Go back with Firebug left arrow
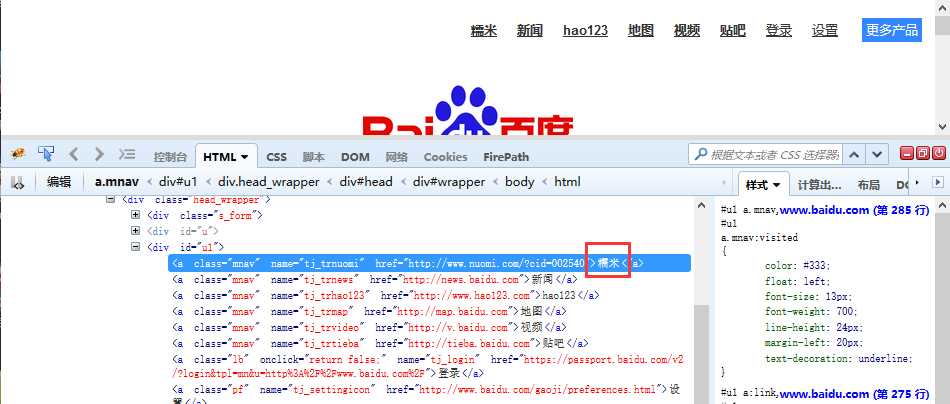Screen dimensions: 950x404 click(x=73, y=154)
